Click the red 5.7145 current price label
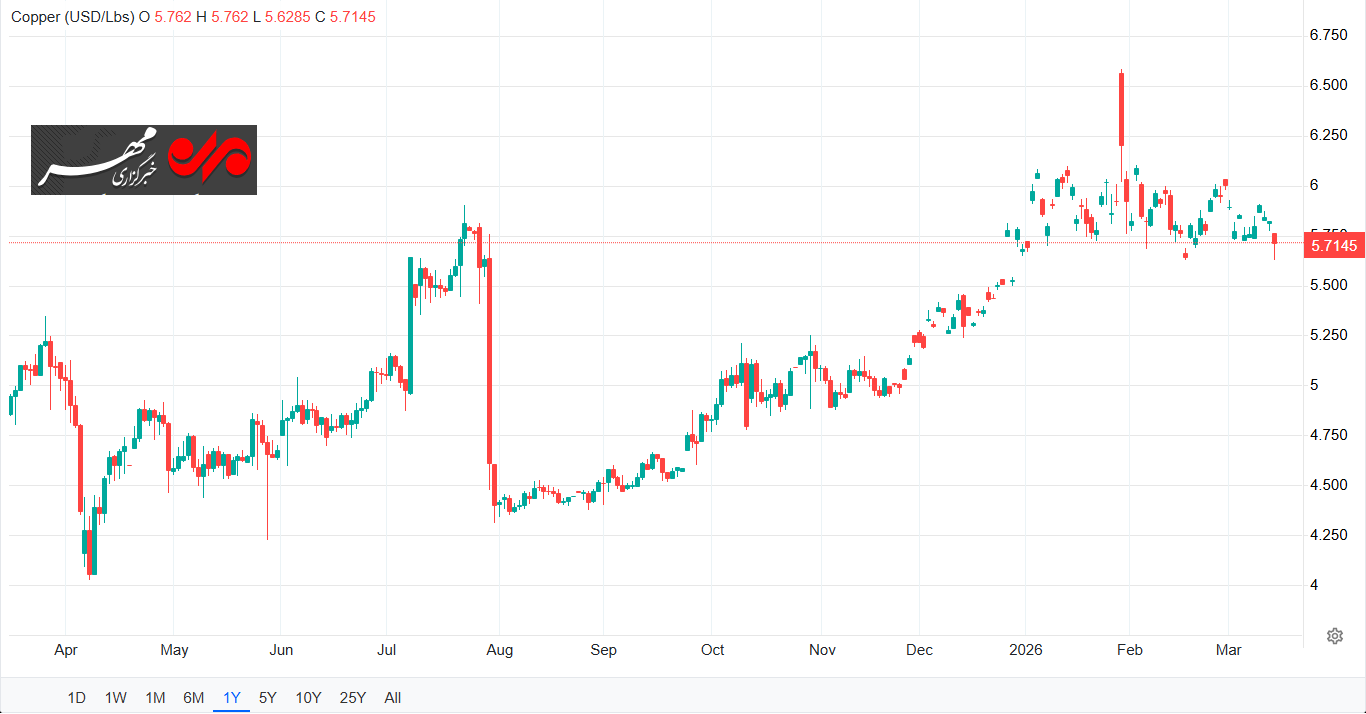Screen dimensions: 1366x714 [x=1333, y=245]
